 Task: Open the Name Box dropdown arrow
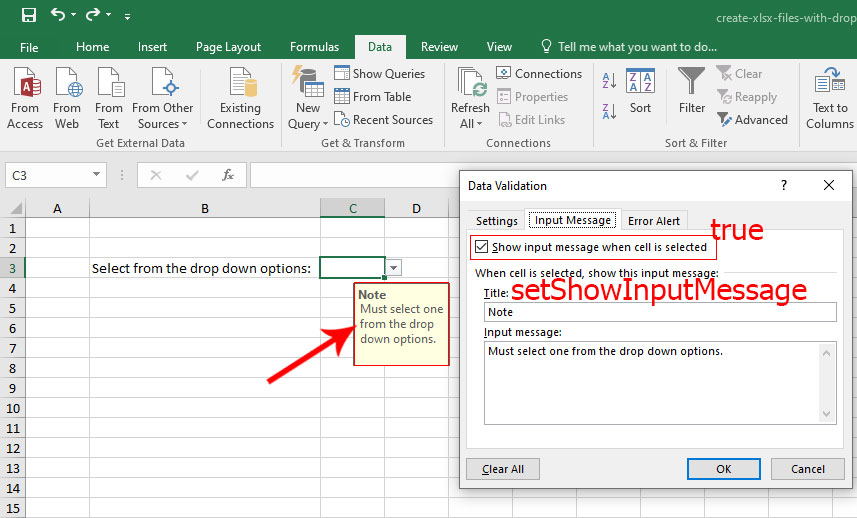click(x=96, y=174)
